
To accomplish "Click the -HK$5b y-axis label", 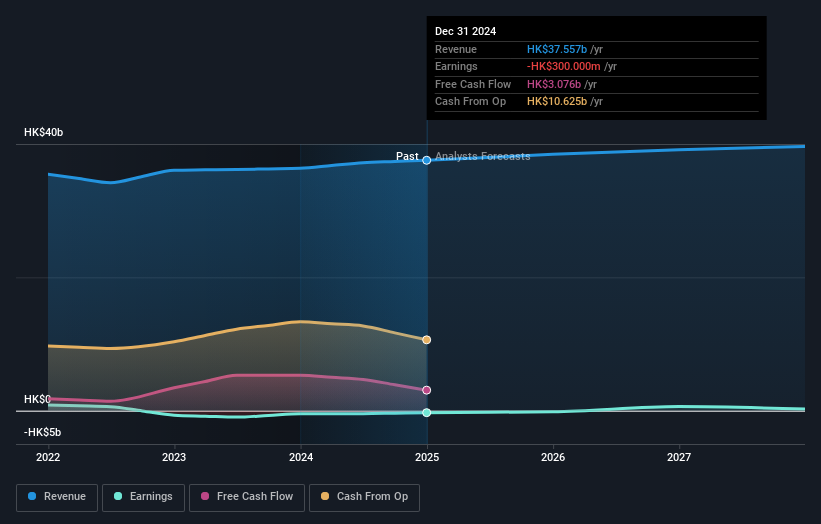I will [x=42, y=432].
